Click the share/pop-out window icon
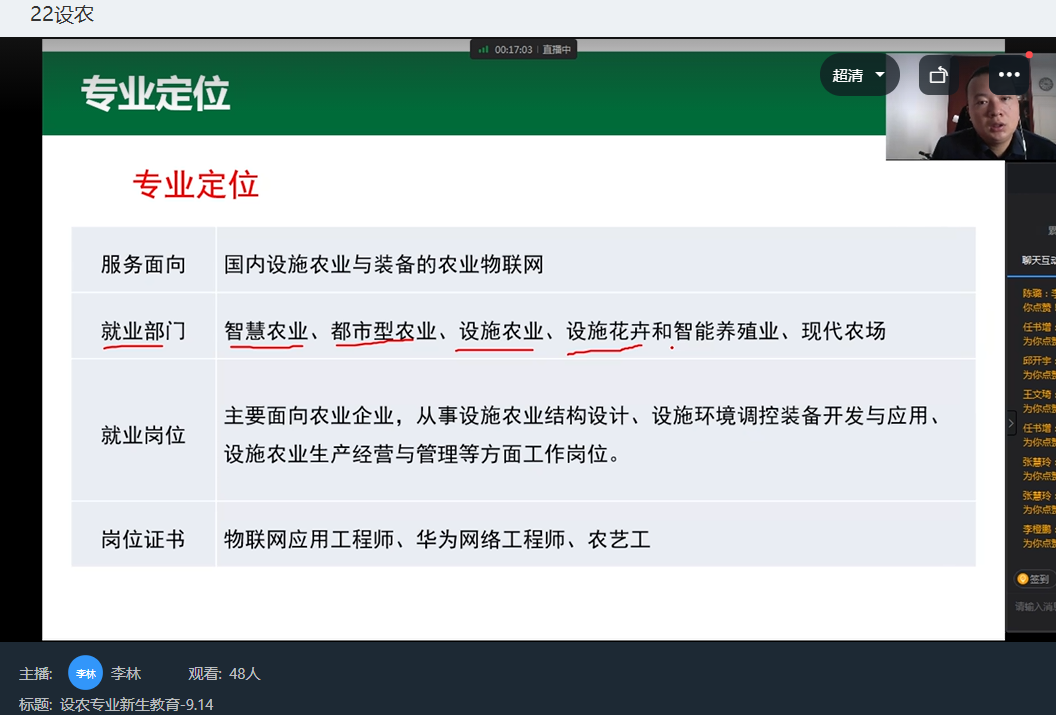Image resolution: width=1056 pixels, height=715 pixels. 938,75
